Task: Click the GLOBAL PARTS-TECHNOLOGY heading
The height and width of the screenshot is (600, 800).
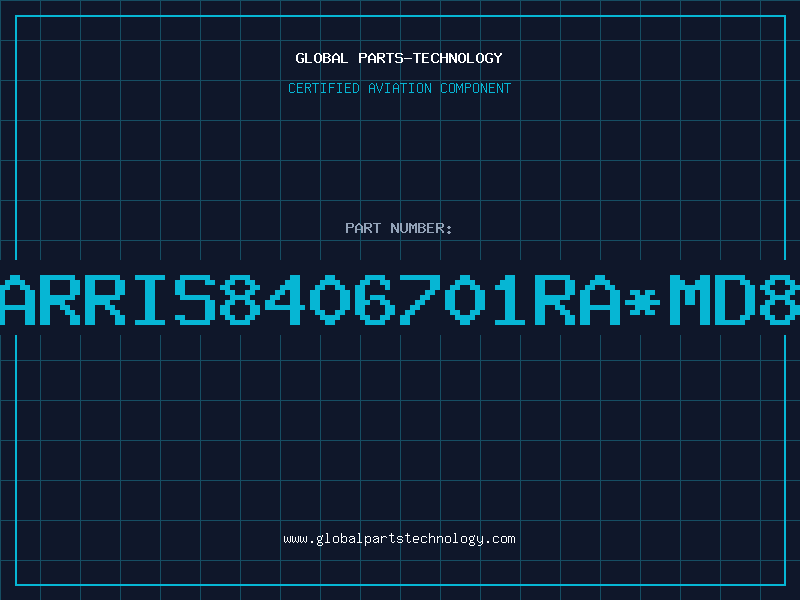Action: 399,58
